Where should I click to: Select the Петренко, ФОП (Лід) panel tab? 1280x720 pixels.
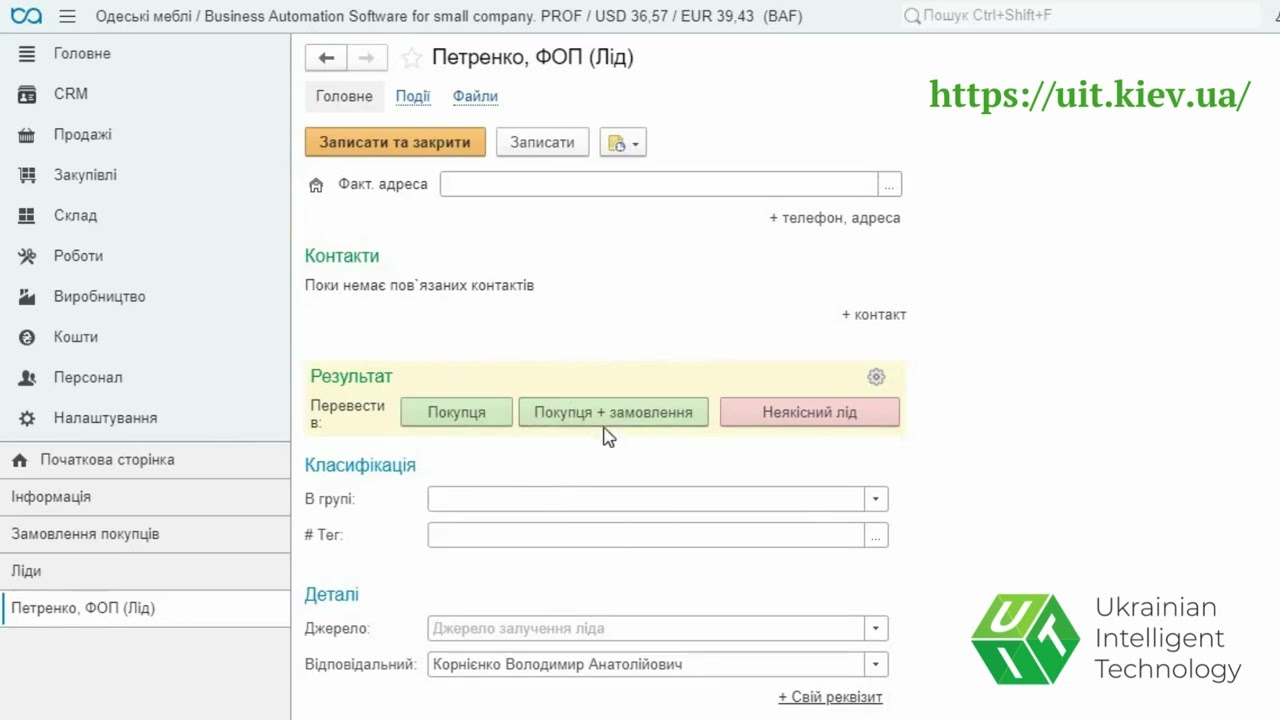pyautogui.click(x=145, y=608)
